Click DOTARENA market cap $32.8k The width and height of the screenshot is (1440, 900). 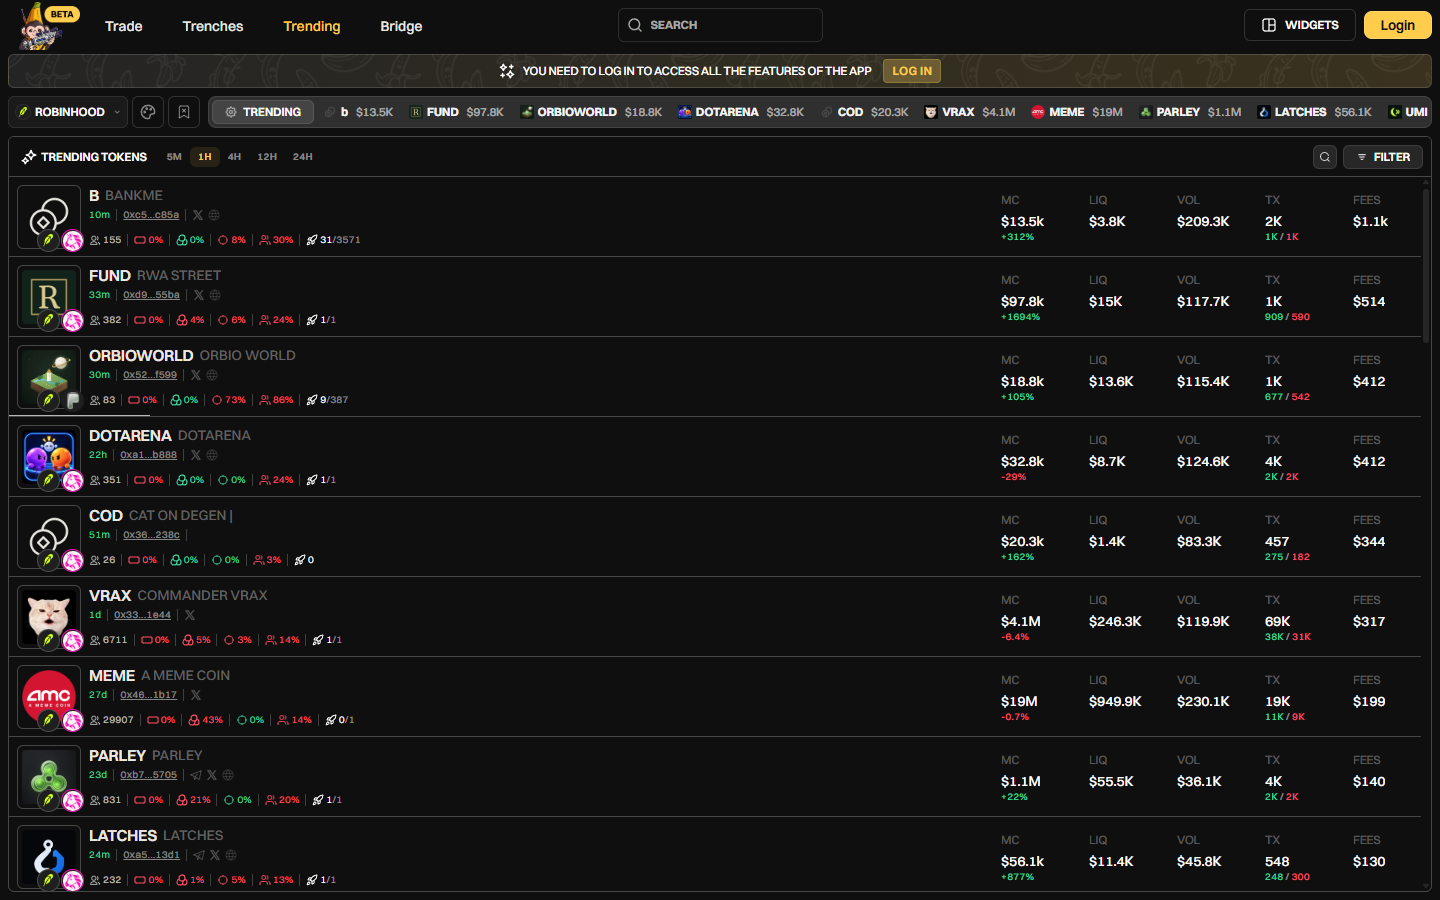point(1022,461)
